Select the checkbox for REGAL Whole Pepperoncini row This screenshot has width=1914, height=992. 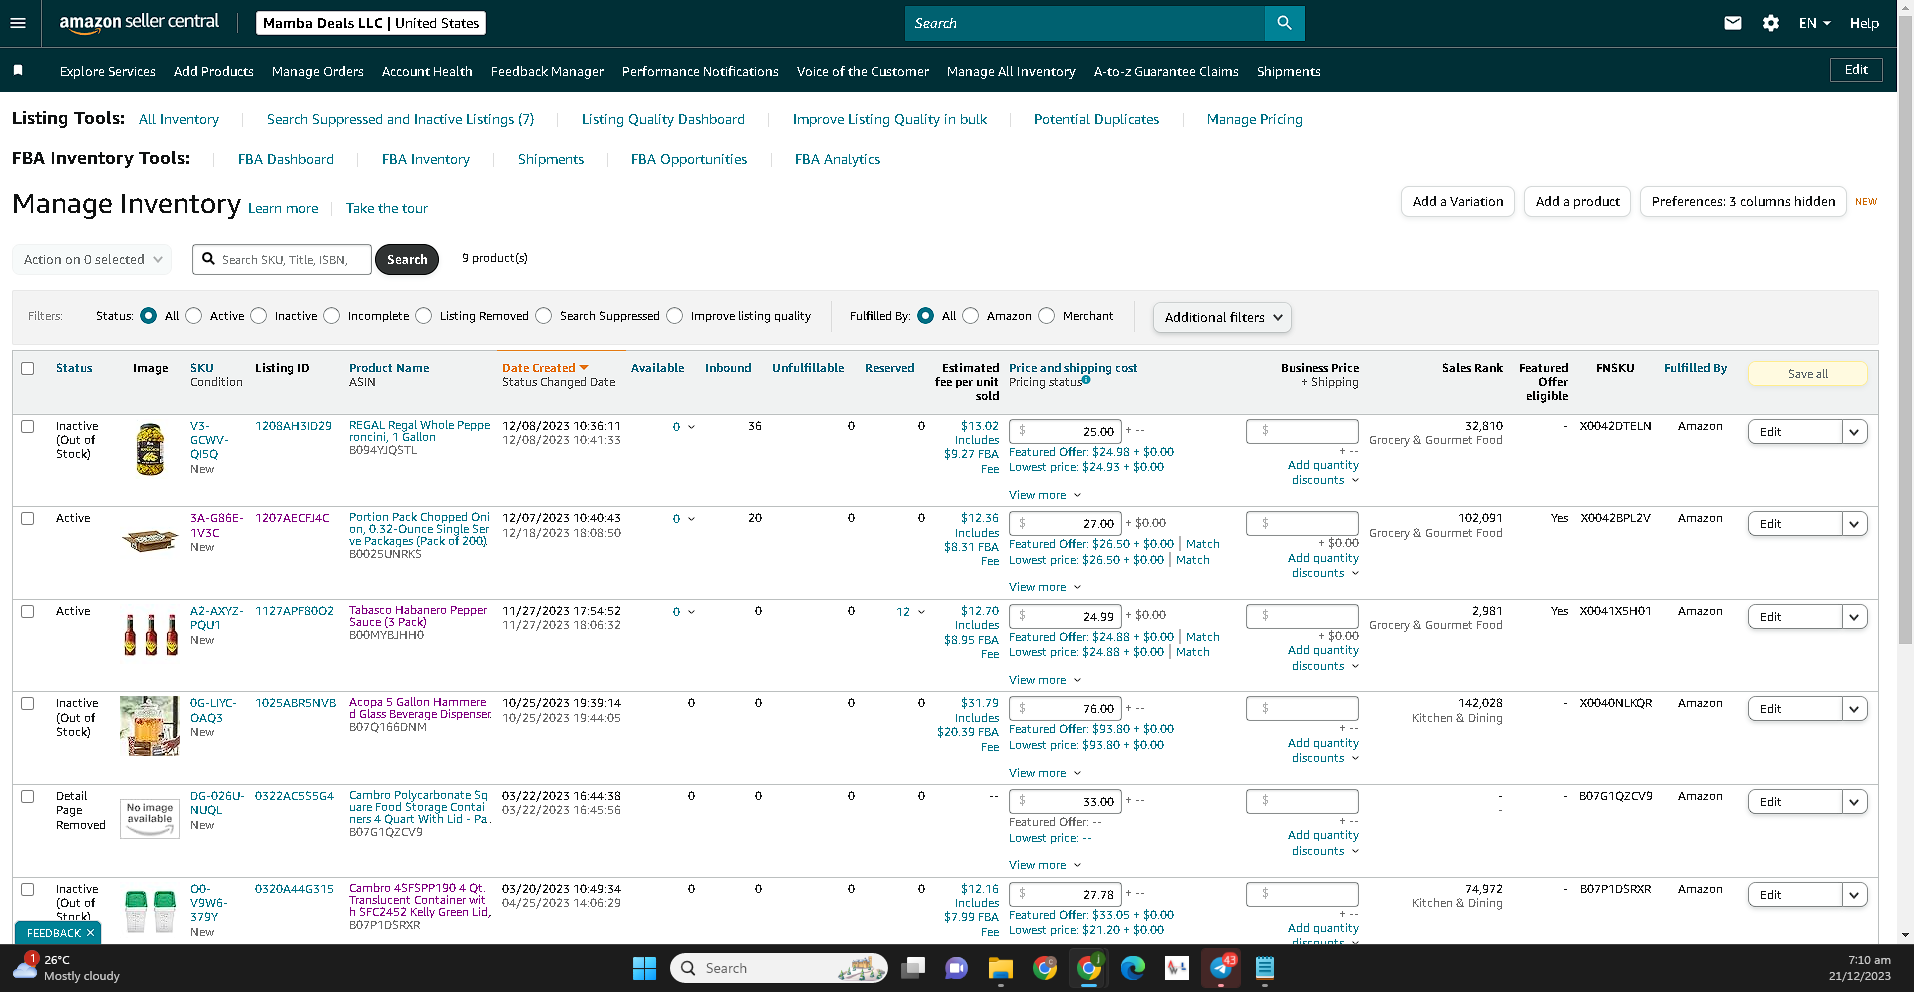click(x=28, y=426)
